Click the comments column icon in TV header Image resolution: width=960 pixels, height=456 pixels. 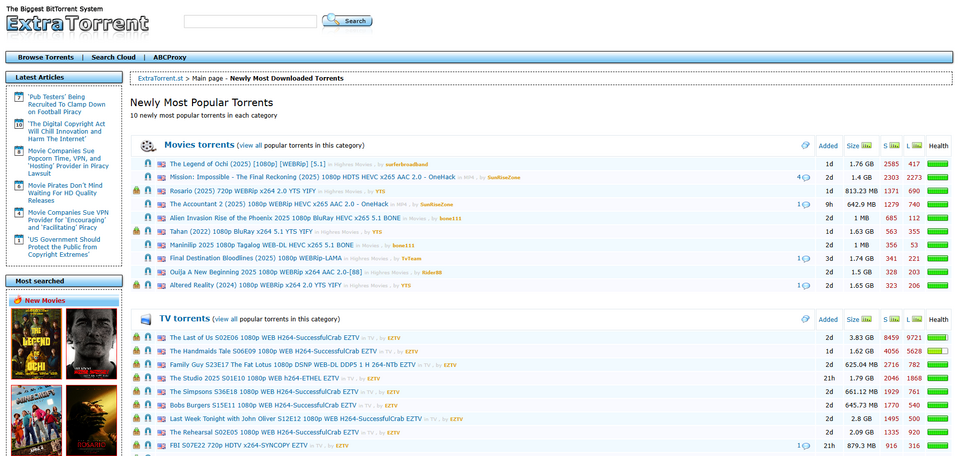tap(806, 320)
